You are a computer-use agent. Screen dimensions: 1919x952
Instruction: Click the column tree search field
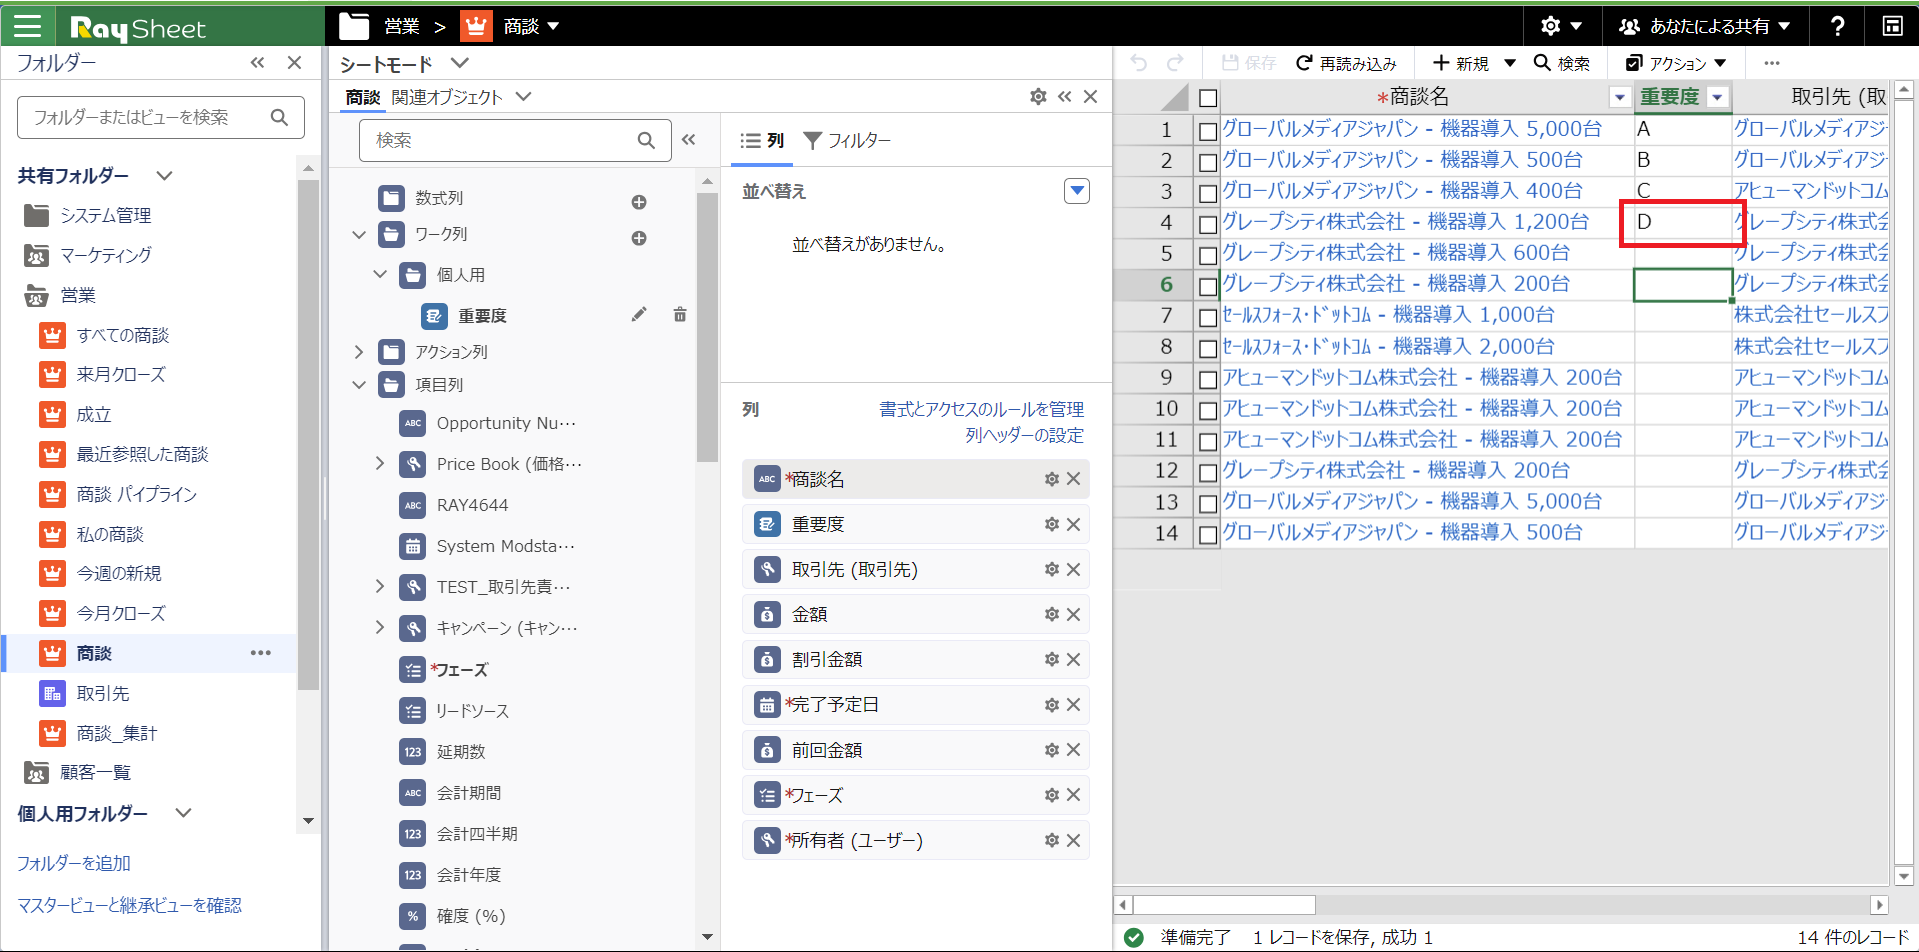coord(515,140)
